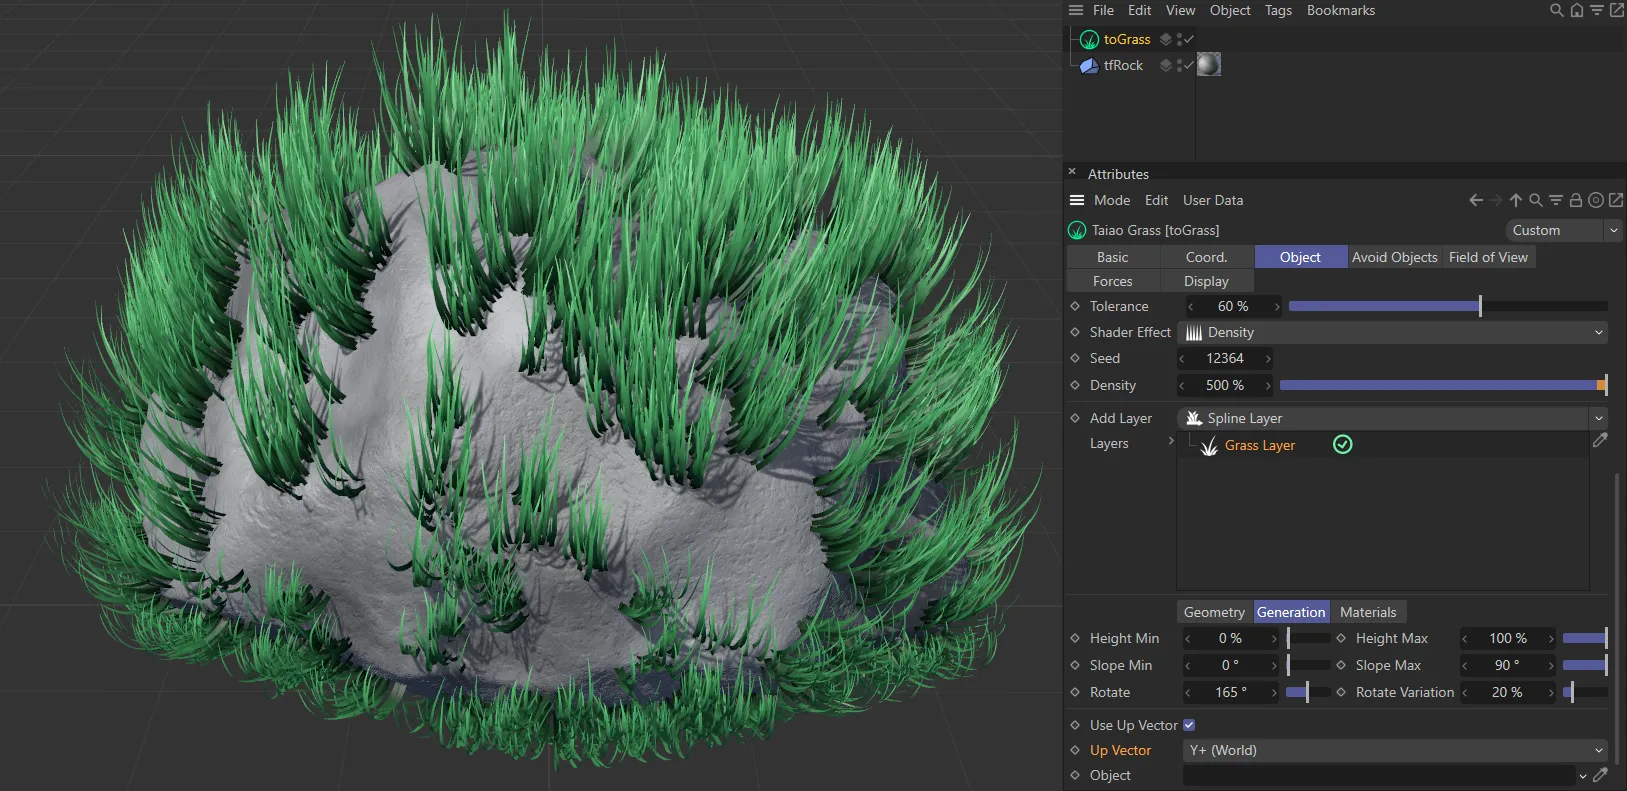Click the home icon in Object Manager

click(x=1576, y=11)
